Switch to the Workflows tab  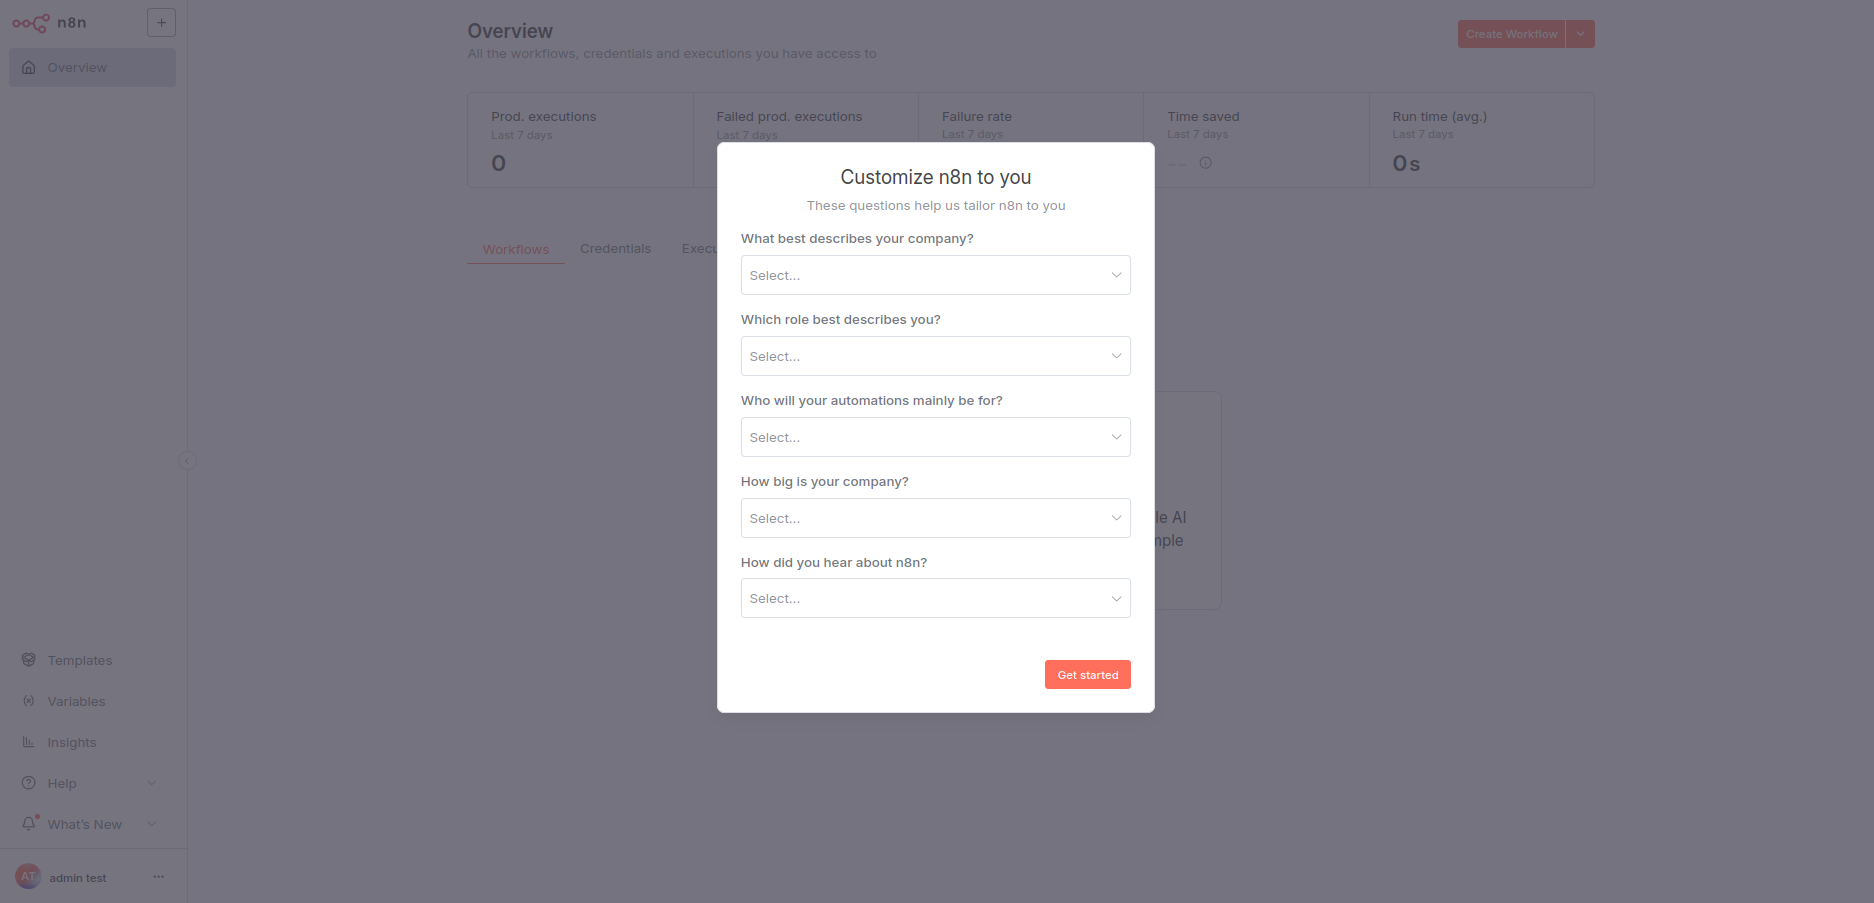coord(516,249)
